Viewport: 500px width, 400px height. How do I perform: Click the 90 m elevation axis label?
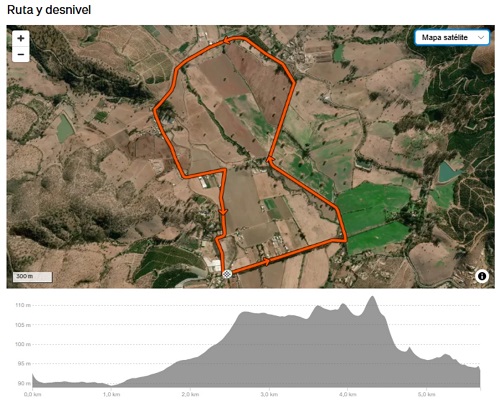[24, 383]
